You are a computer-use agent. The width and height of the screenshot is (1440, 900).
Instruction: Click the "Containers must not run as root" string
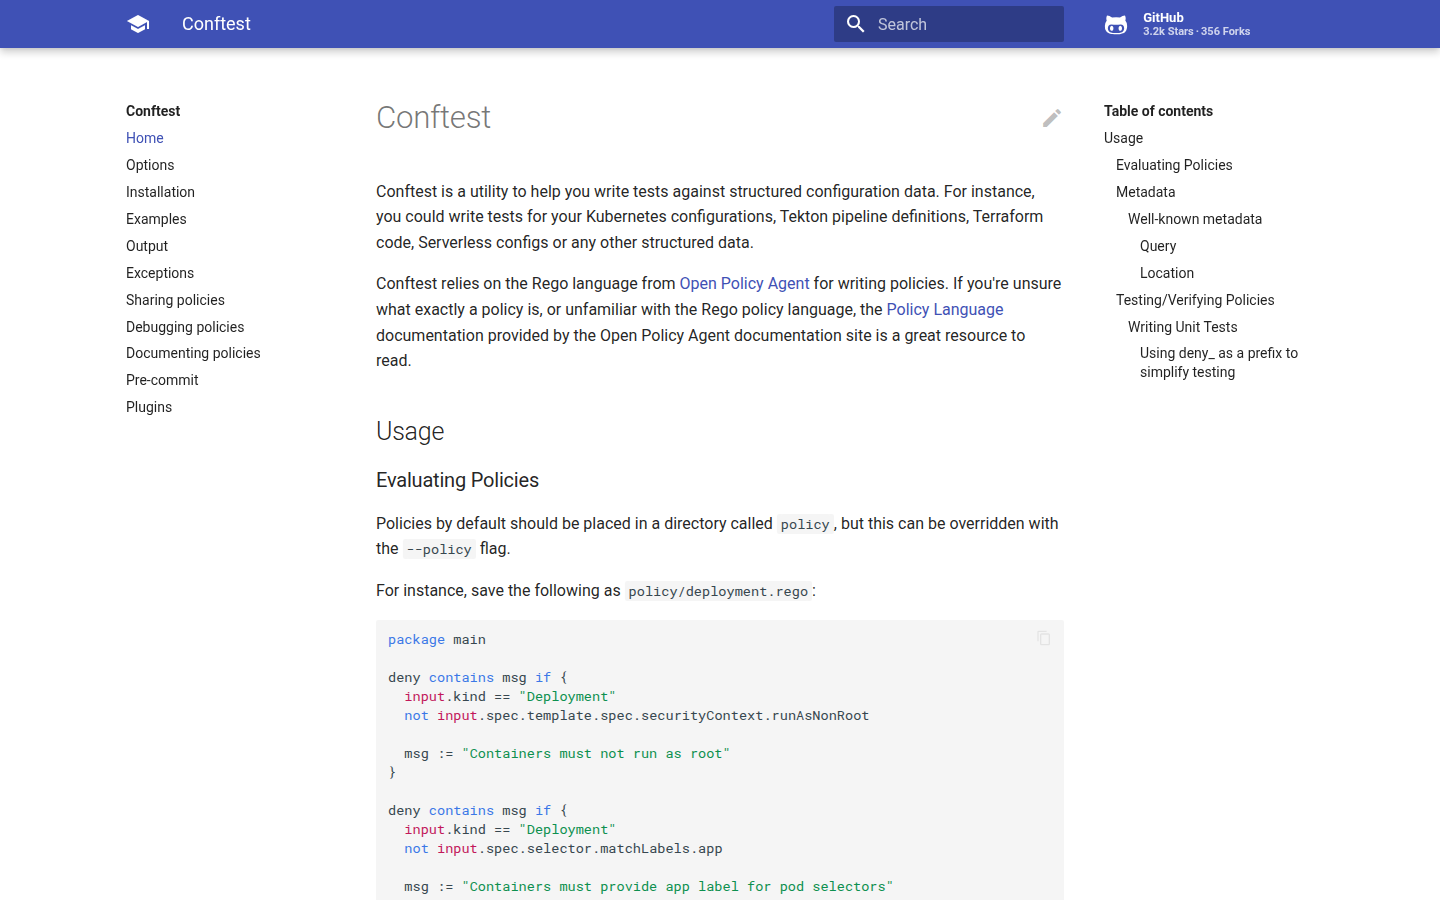point(596,754)
